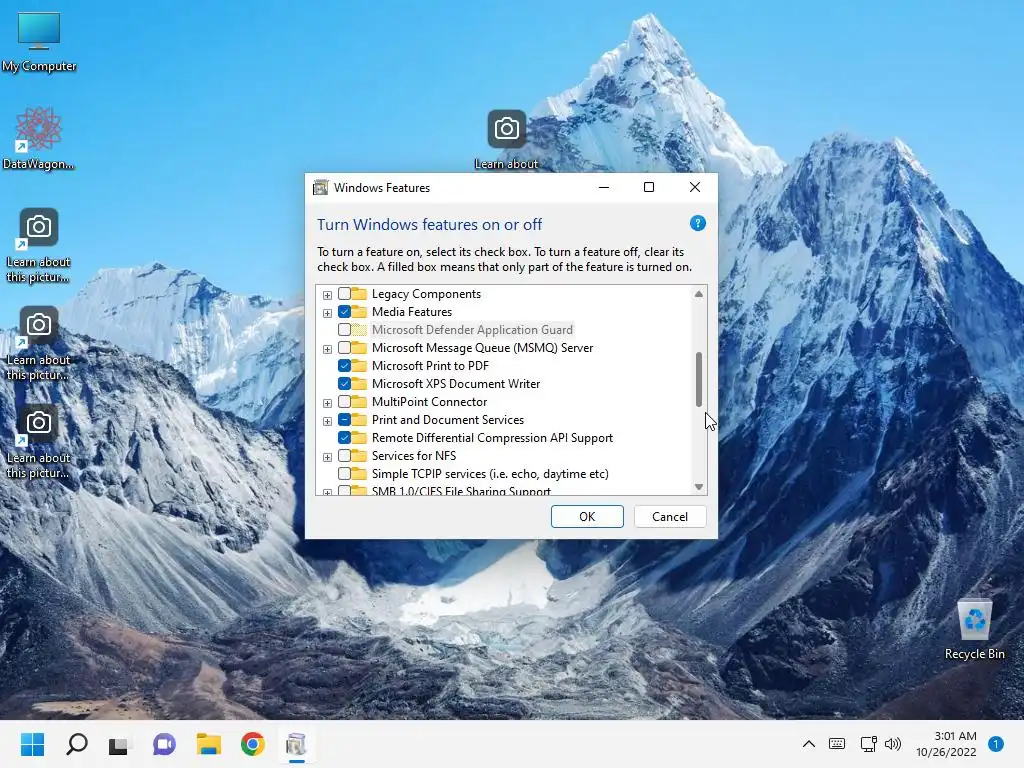
Task: Launch Google Chrome from taskbar
Action: click(253, 744)
